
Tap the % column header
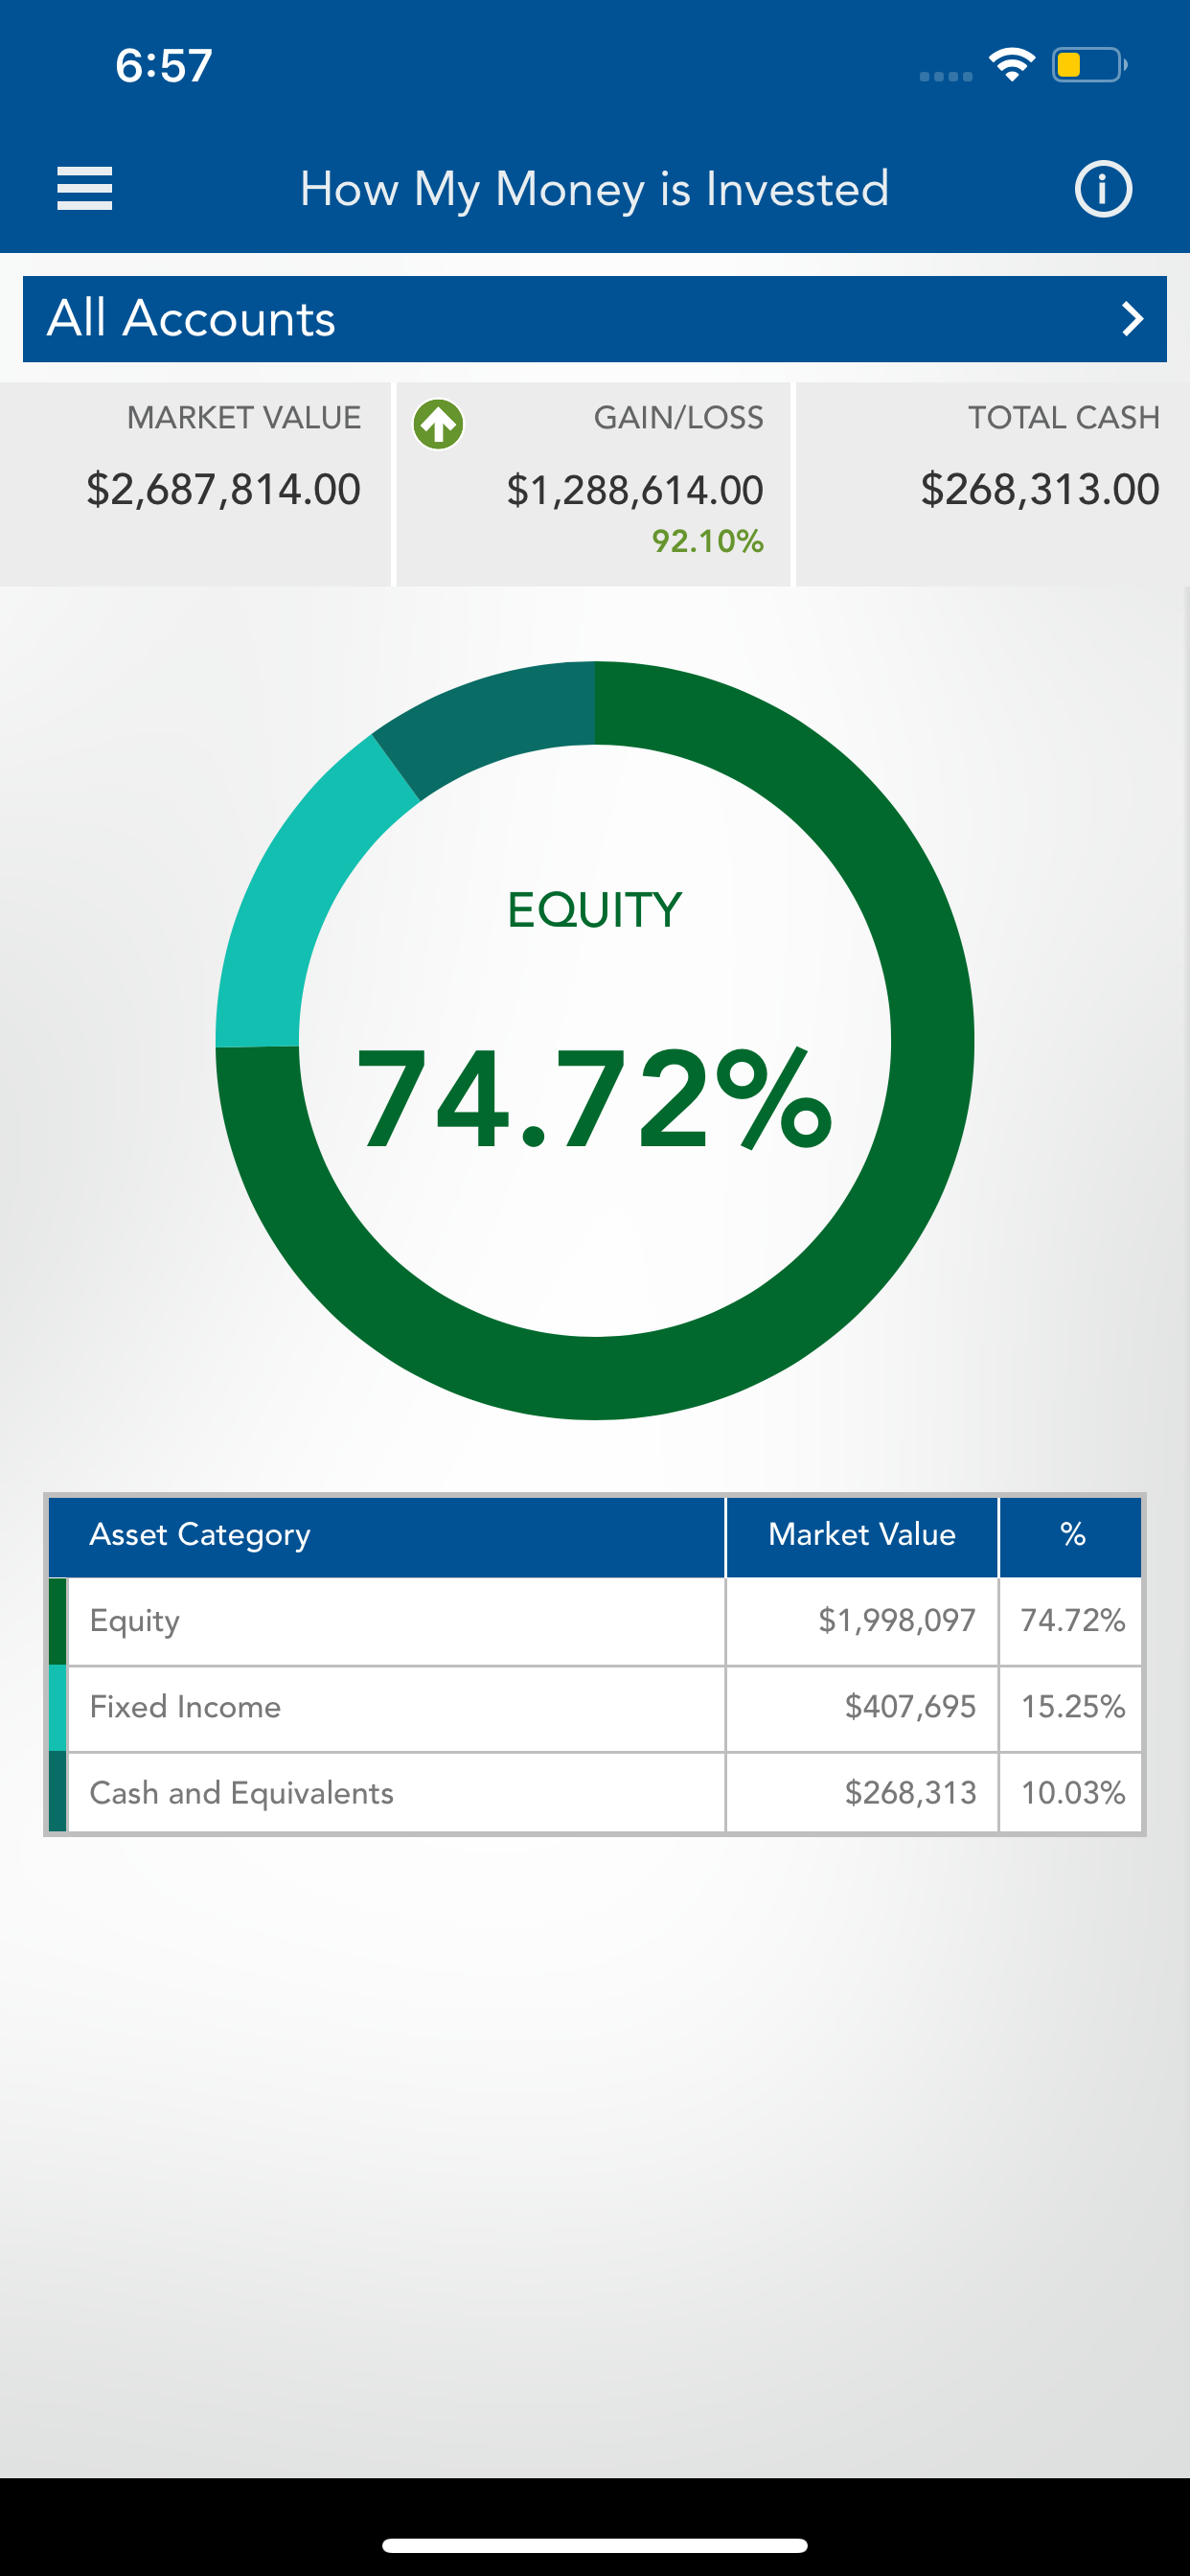coord(1072,1535)
